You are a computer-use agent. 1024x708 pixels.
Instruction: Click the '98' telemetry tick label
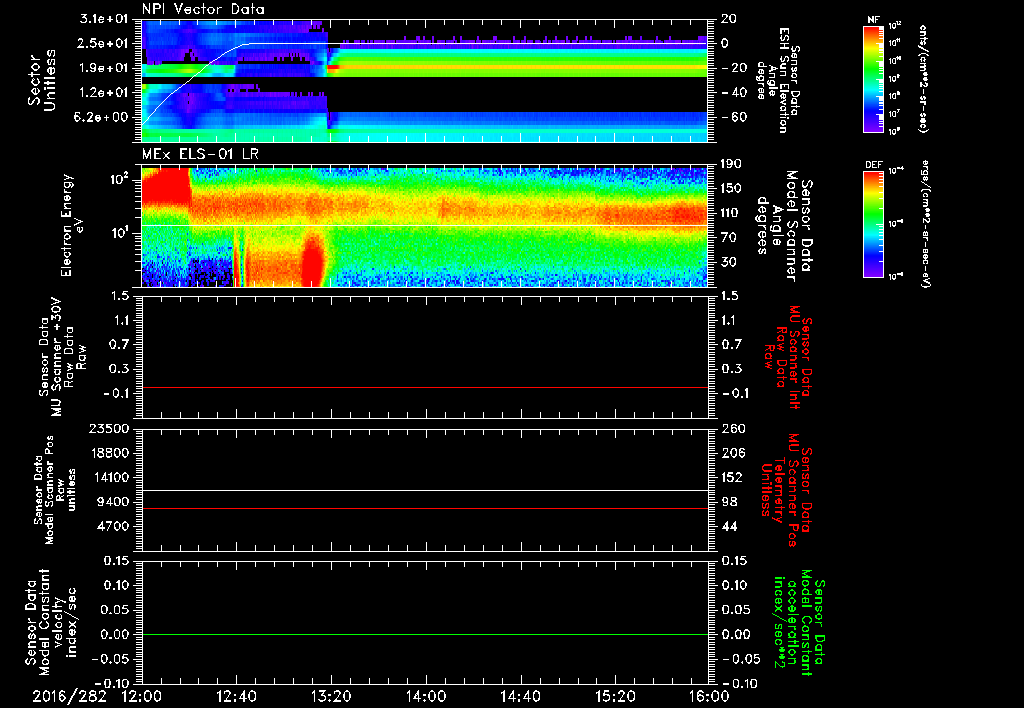(x=729, y=502)
